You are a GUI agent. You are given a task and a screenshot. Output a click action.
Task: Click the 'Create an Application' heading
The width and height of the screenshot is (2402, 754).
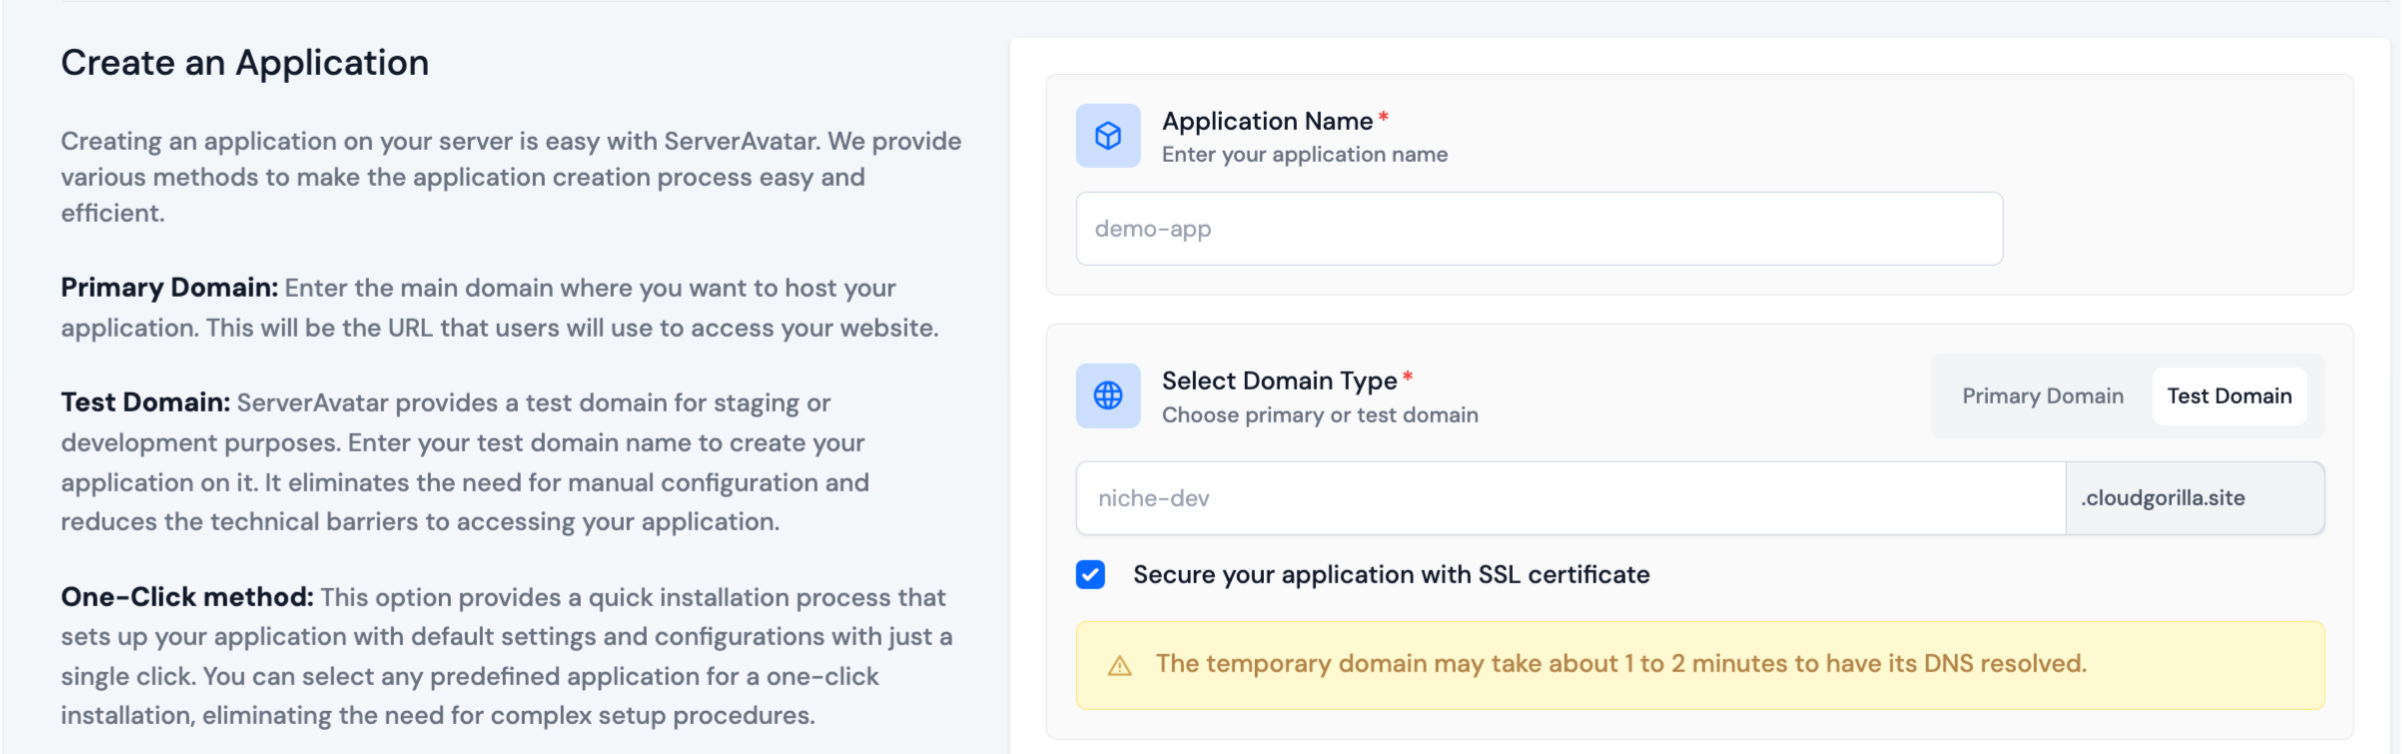(x=245, y=63)
